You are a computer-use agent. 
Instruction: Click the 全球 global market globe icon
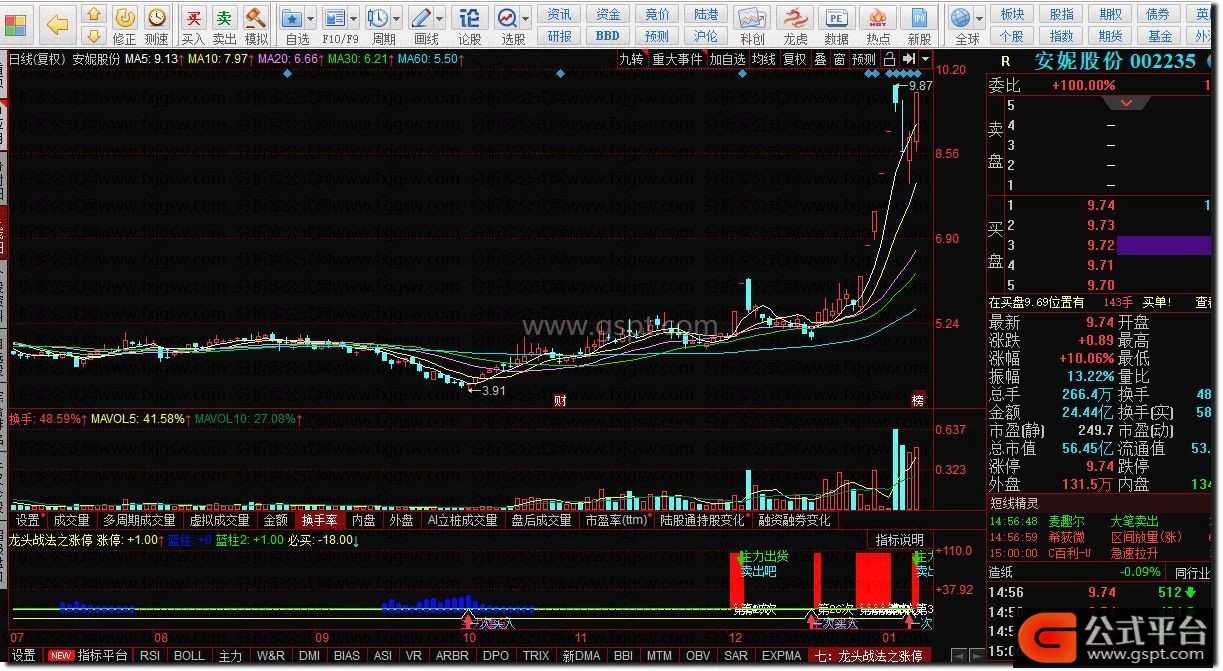coord(961,18)
